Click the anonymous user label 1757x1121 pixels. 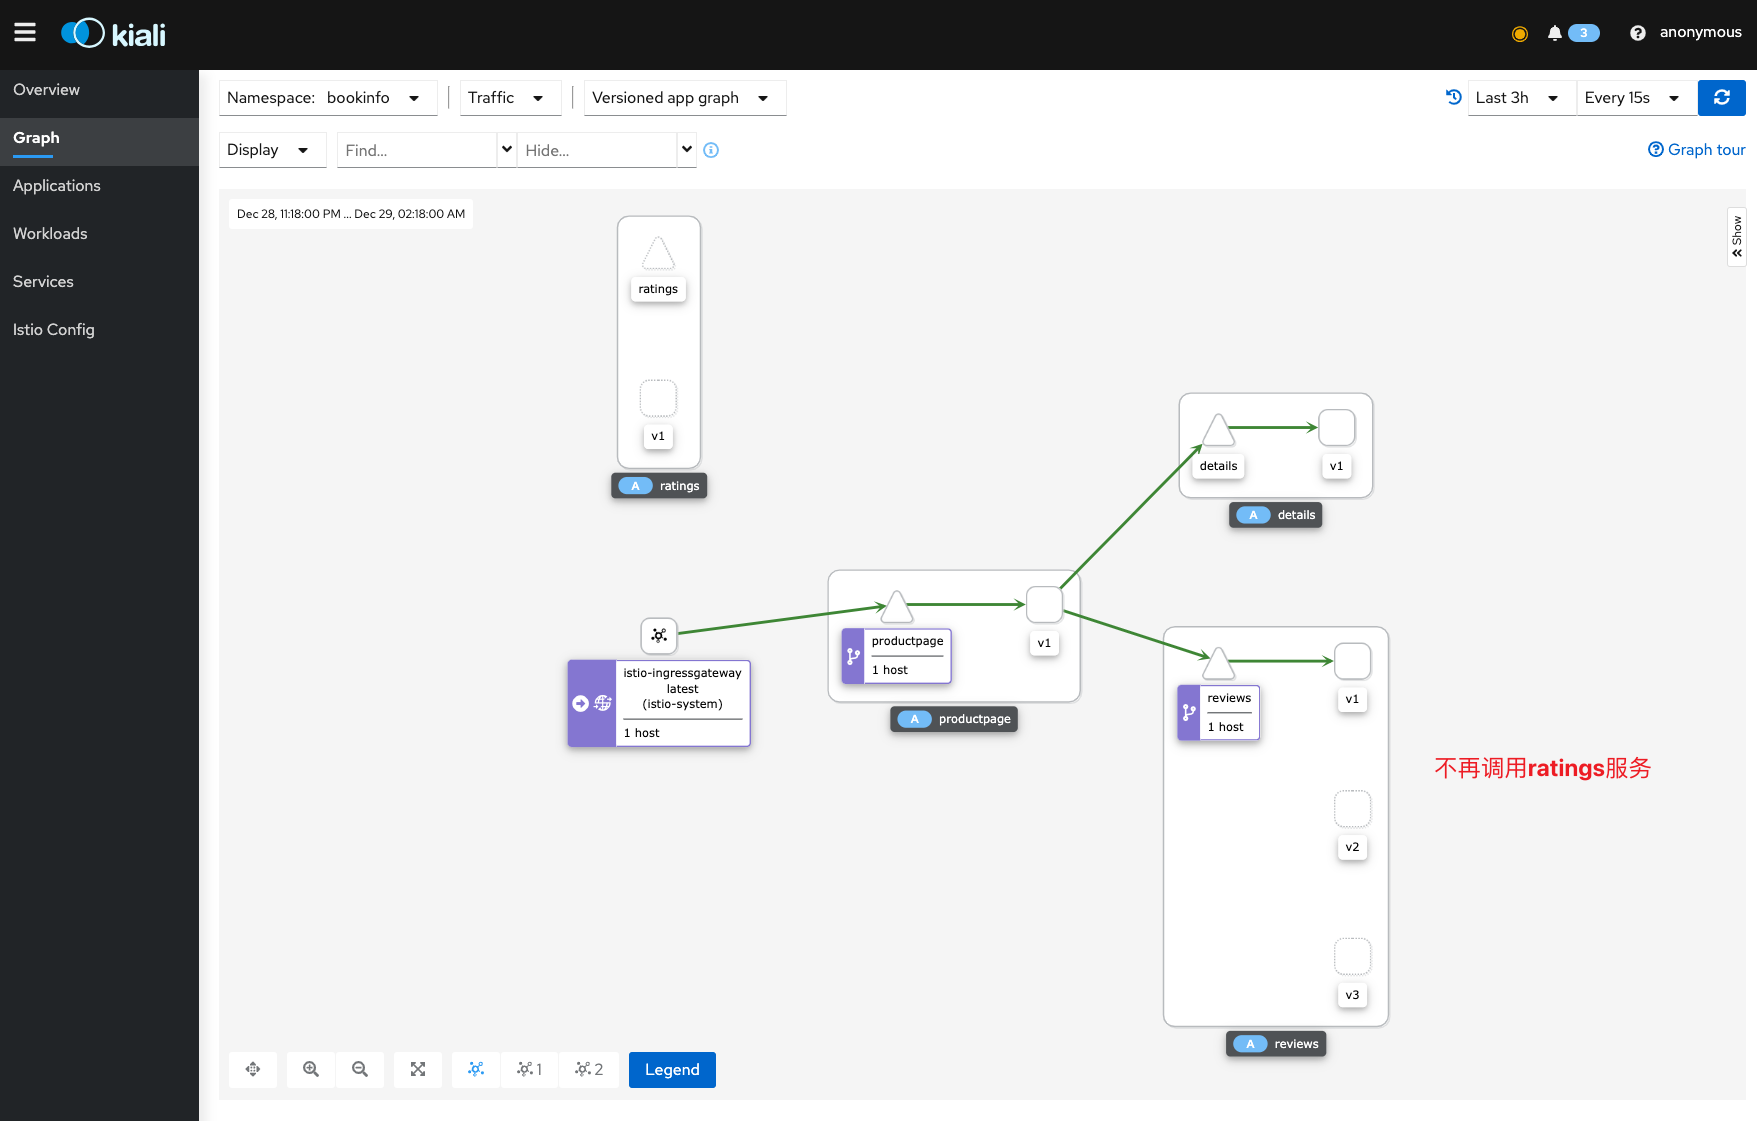click(x=1700, y=32)
